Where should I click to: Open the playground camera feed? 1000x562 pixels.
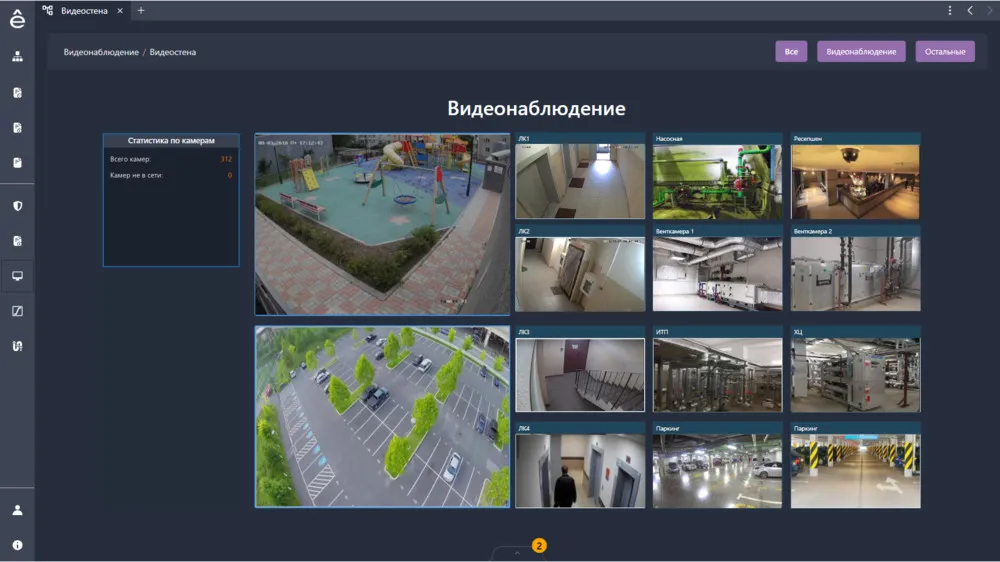pyautogui.click(x=382, y=225)
